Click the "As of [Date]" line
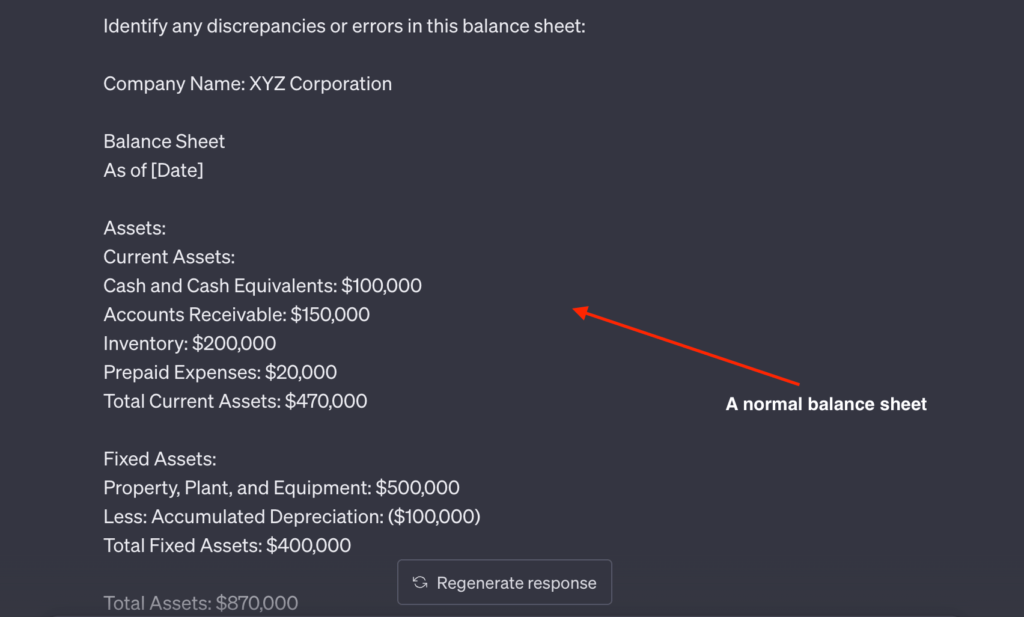 [153, 170]
